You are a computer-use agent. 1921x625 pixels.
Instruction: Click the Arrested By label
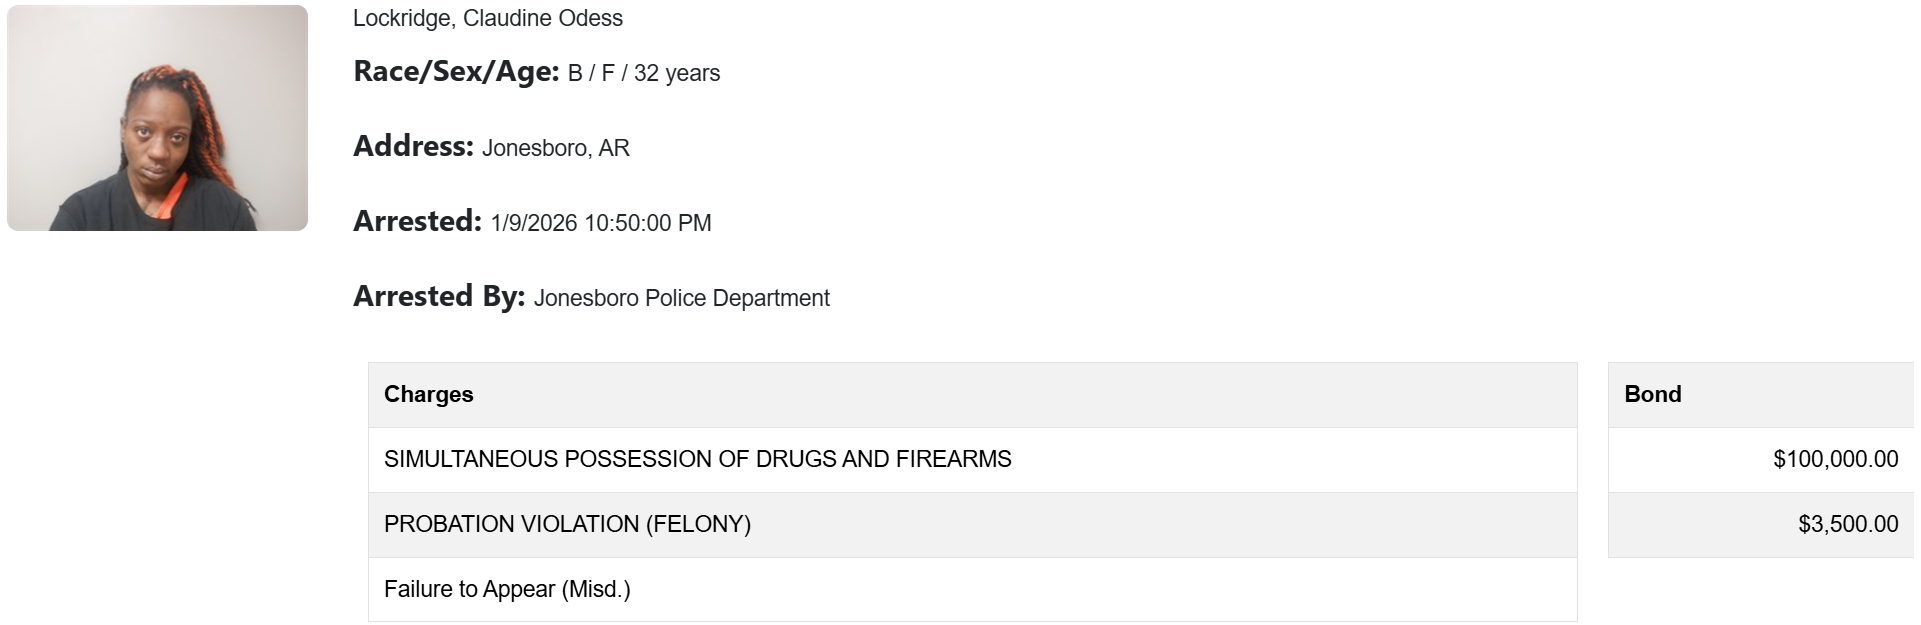coord(439,296)
